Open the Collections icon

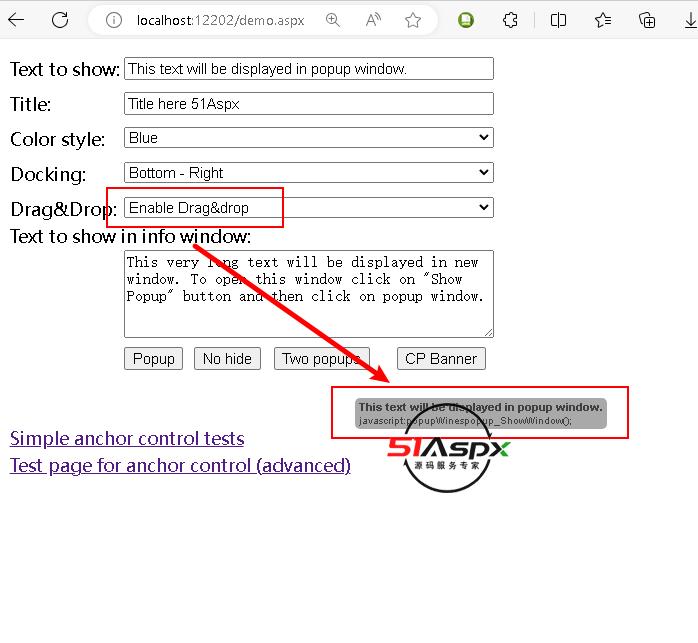click(647, 20)
